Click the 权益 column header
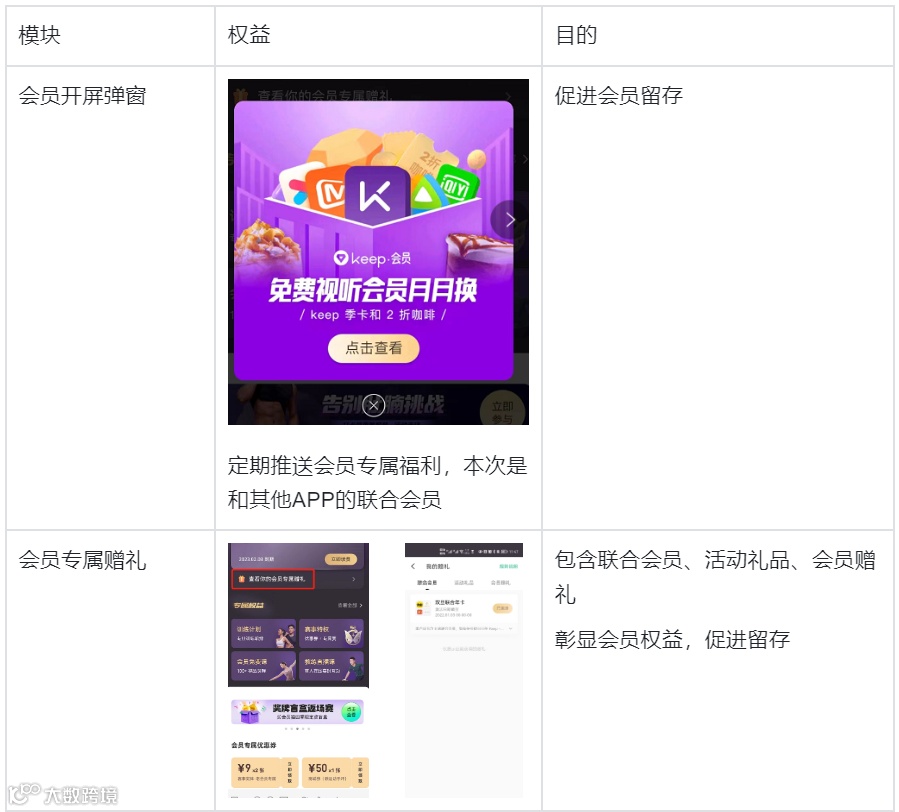Viewport: 899px width, 812px height. [249, 35]
